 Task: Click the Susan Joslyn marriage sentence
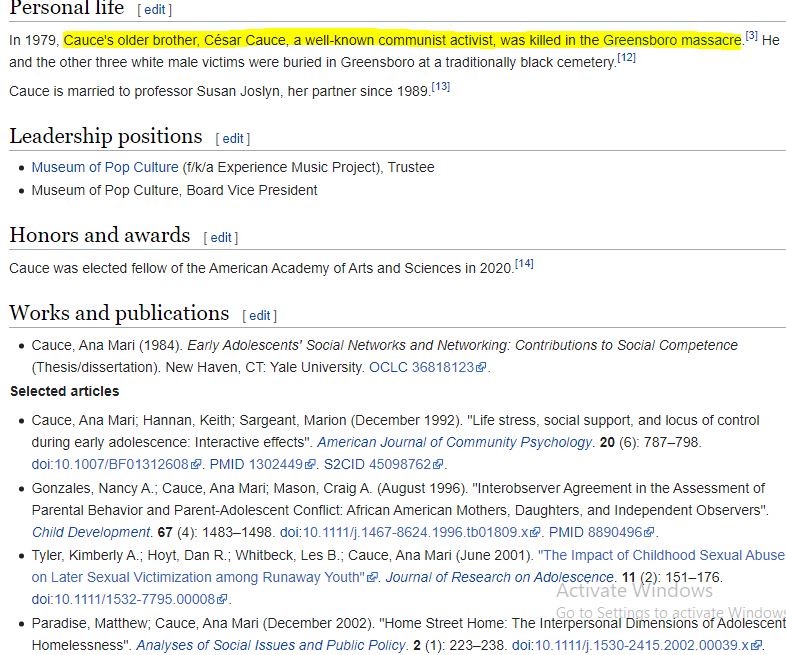point(220,91)
